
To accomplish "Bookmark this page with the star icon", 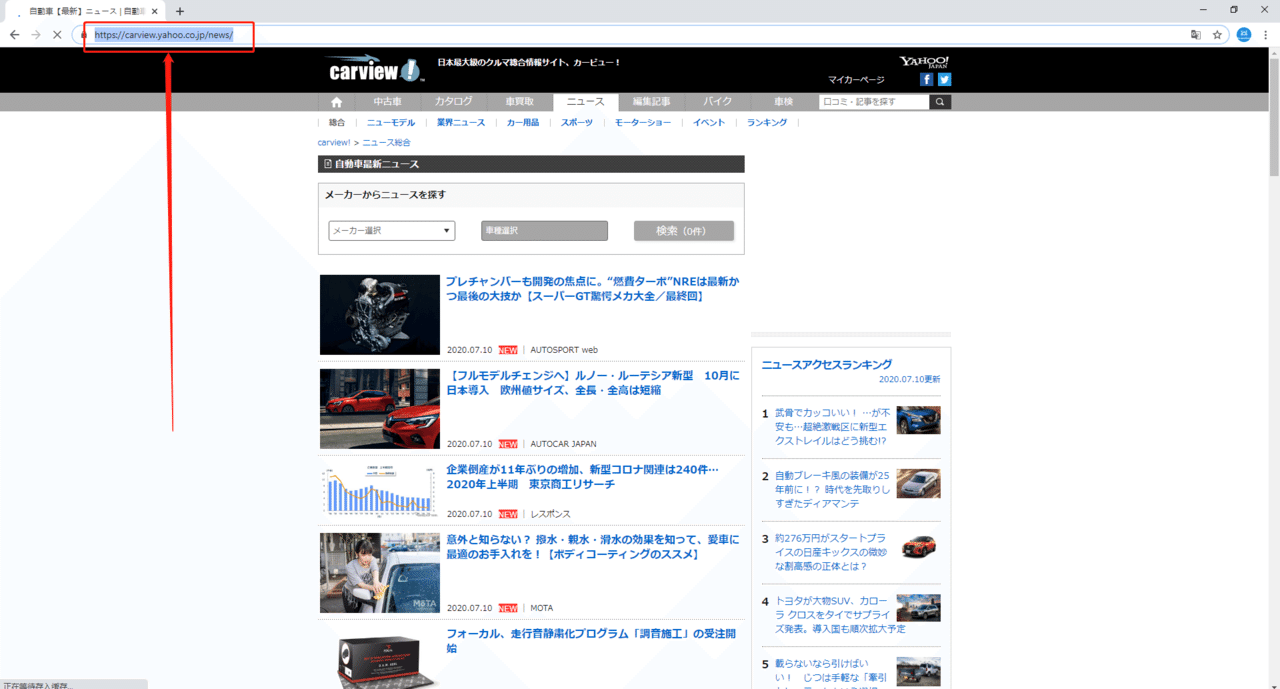I will click(1217, 34).
